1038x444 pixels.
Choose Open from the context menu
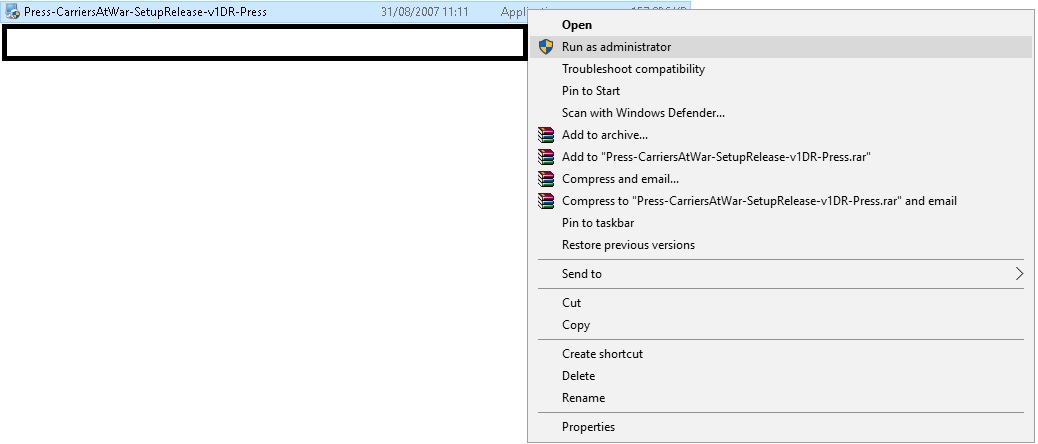pos(577,25)
